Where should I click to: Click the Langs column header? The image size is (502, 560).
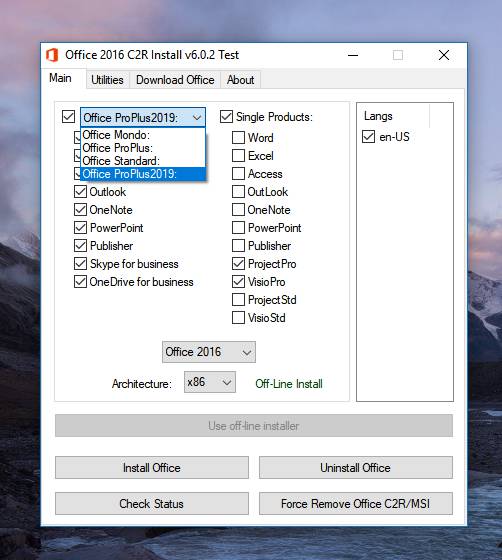tap(393, 116)
